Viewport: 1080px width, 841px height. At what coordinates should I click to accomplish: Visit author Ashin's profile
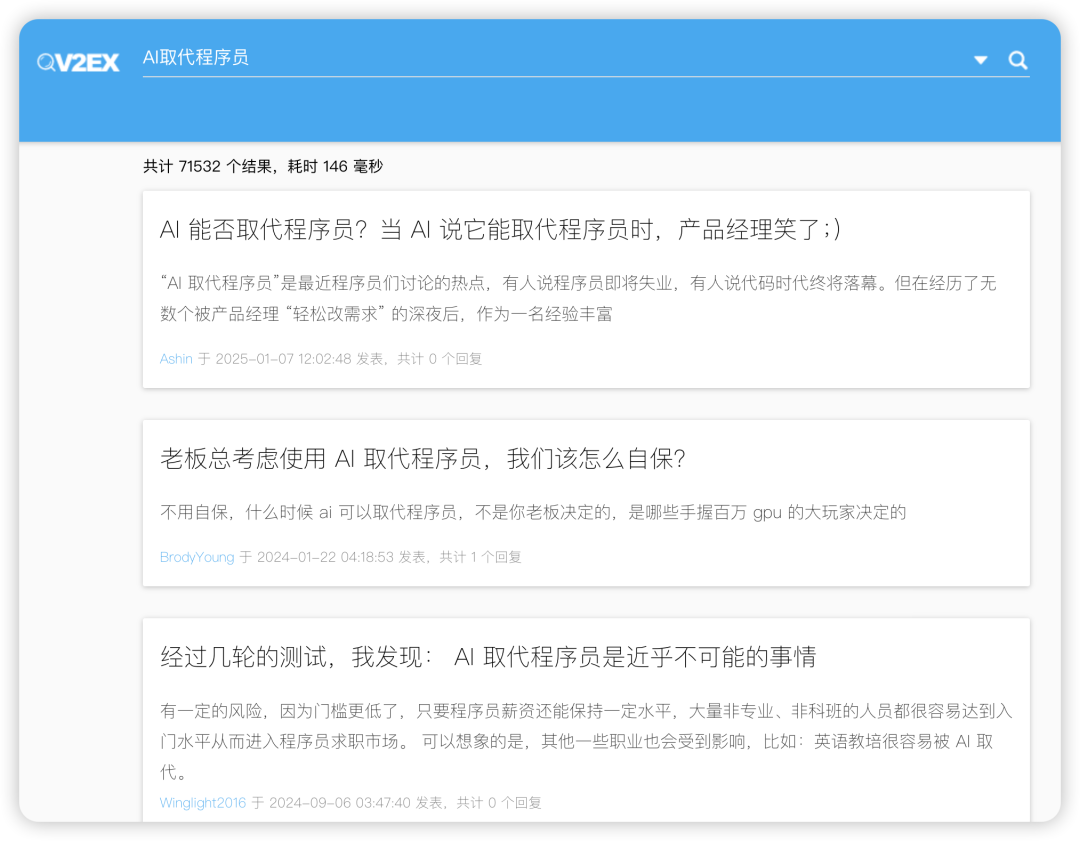176,359
